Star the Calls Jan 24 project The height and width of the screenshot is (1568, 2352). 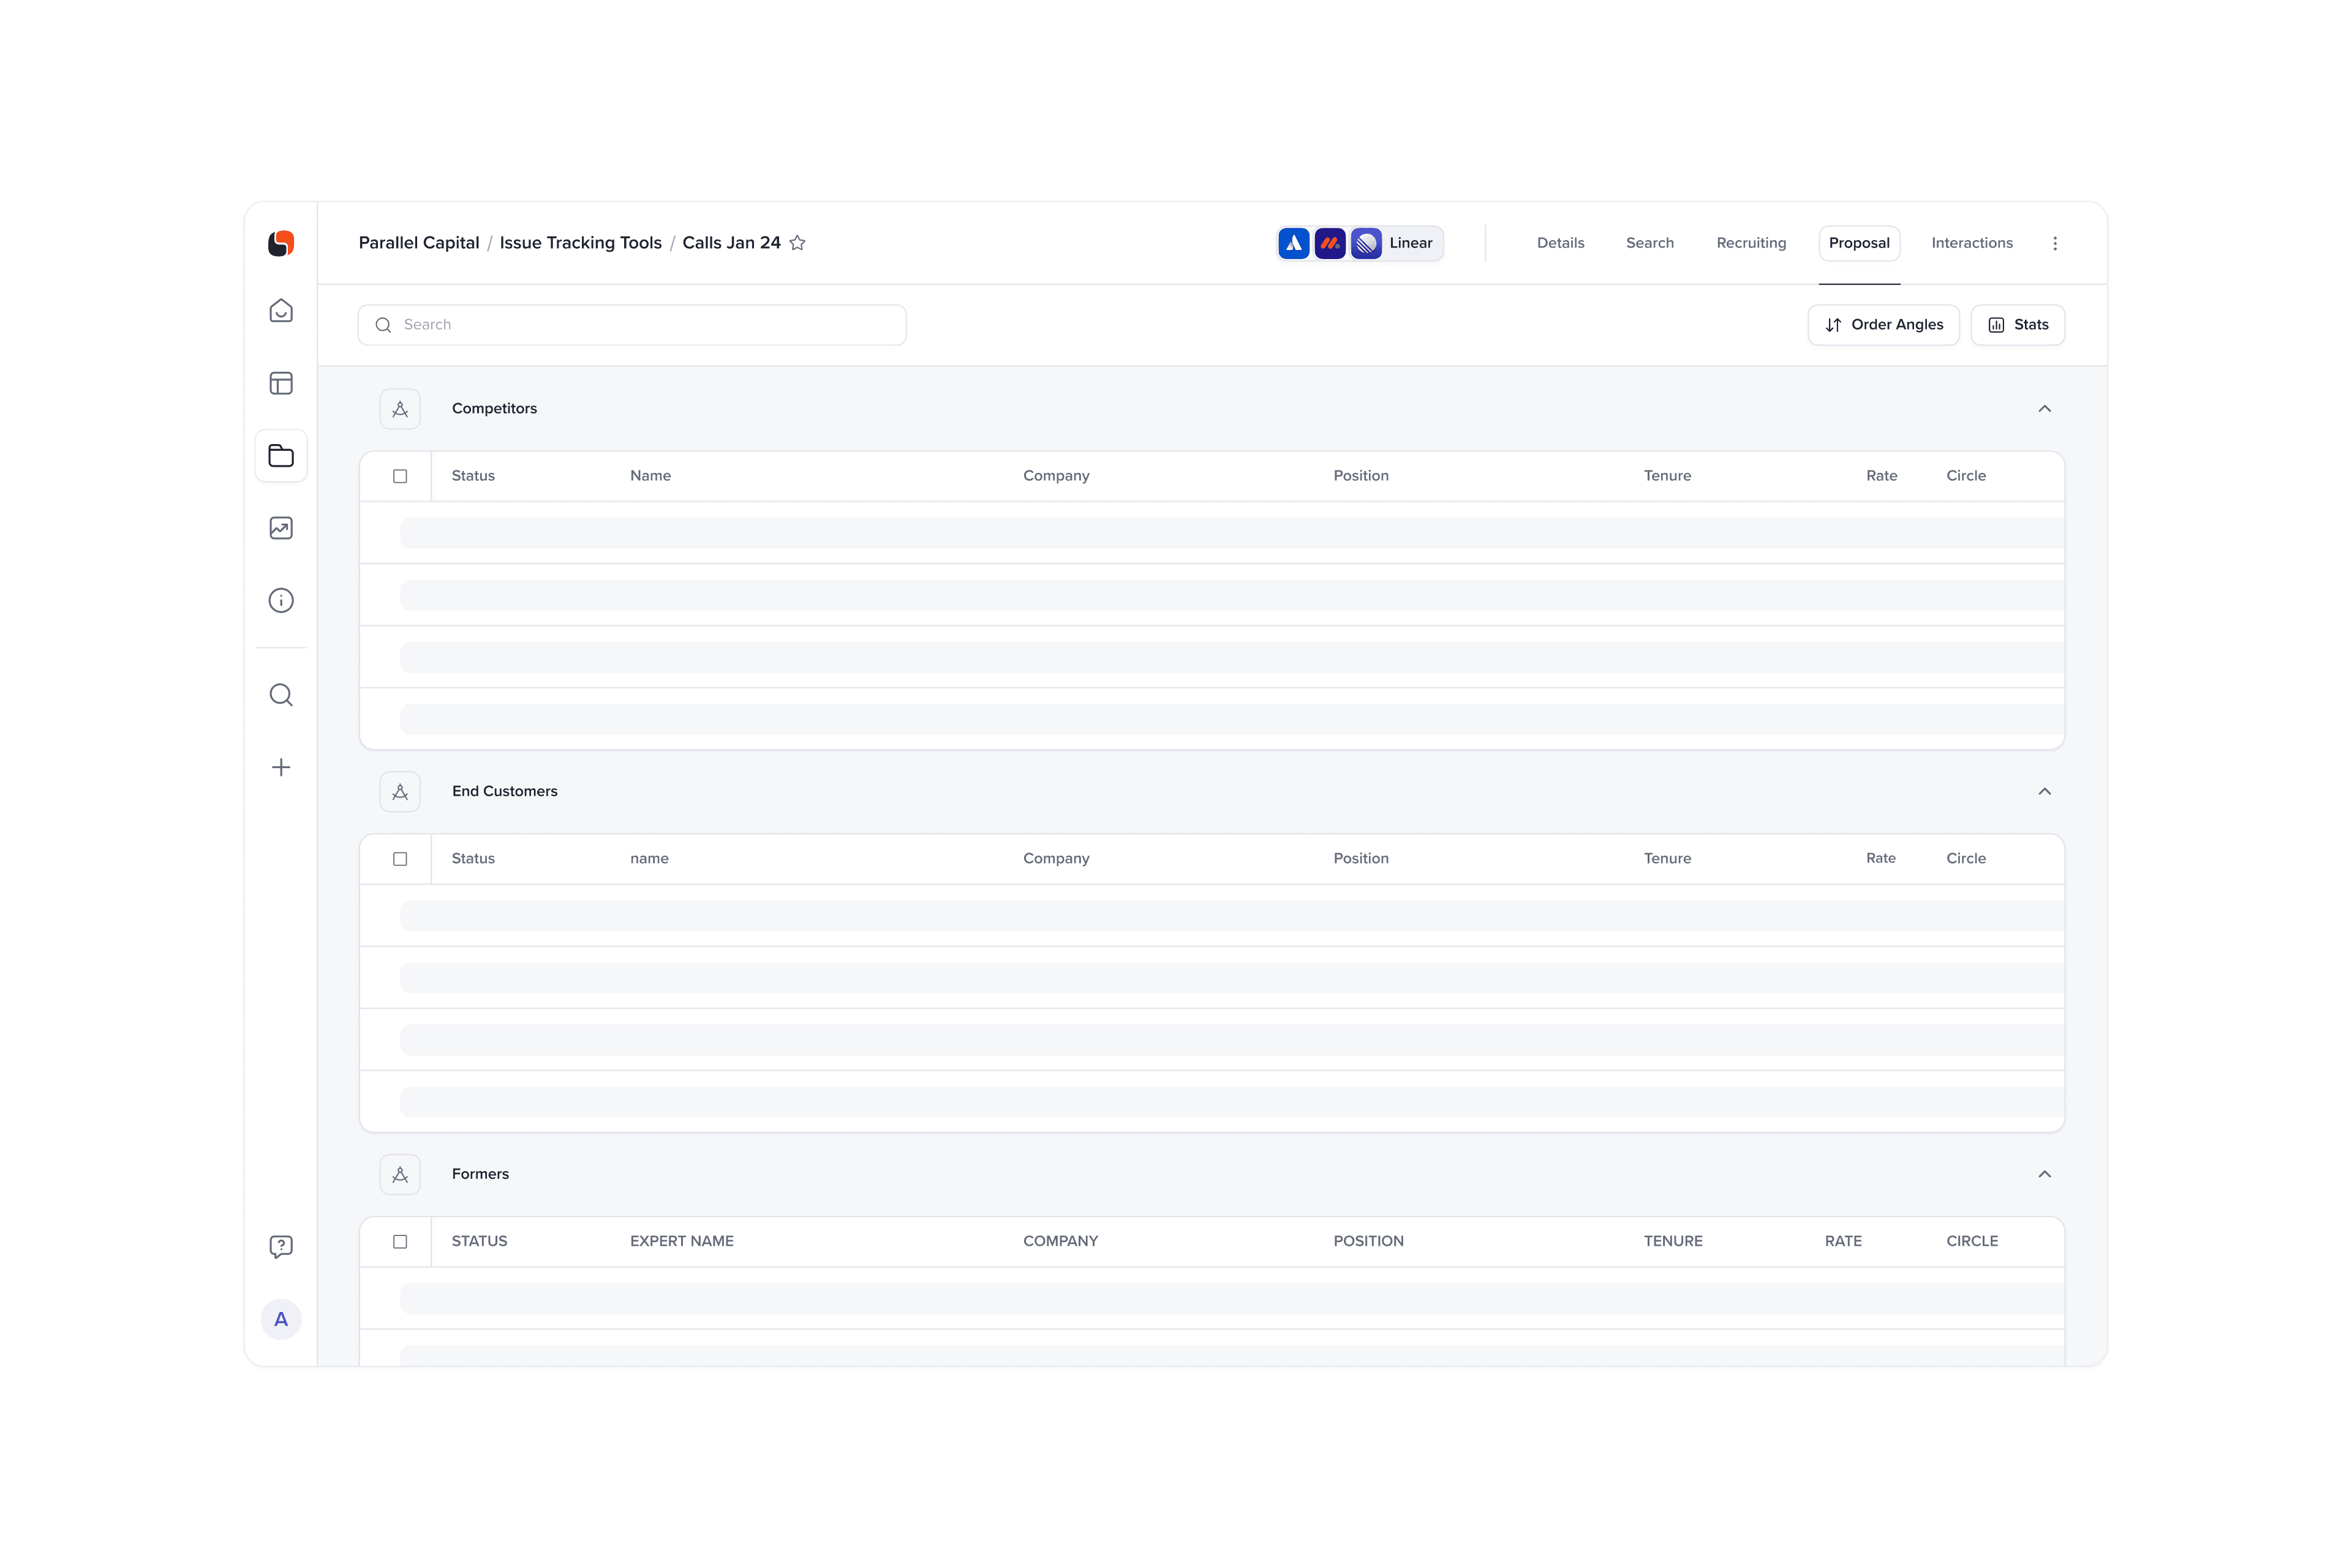(797, 243)
